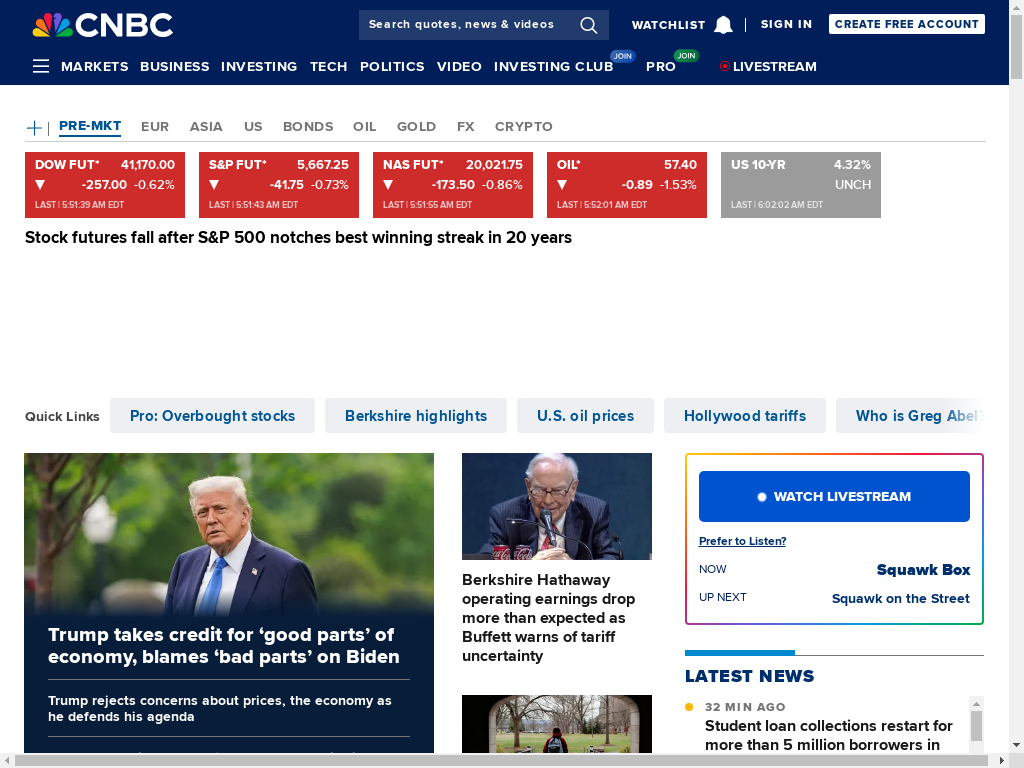1024x768 pixels.
Task: Open Trump takes credit for good parts headline
Action: click(x=223, y=645)
